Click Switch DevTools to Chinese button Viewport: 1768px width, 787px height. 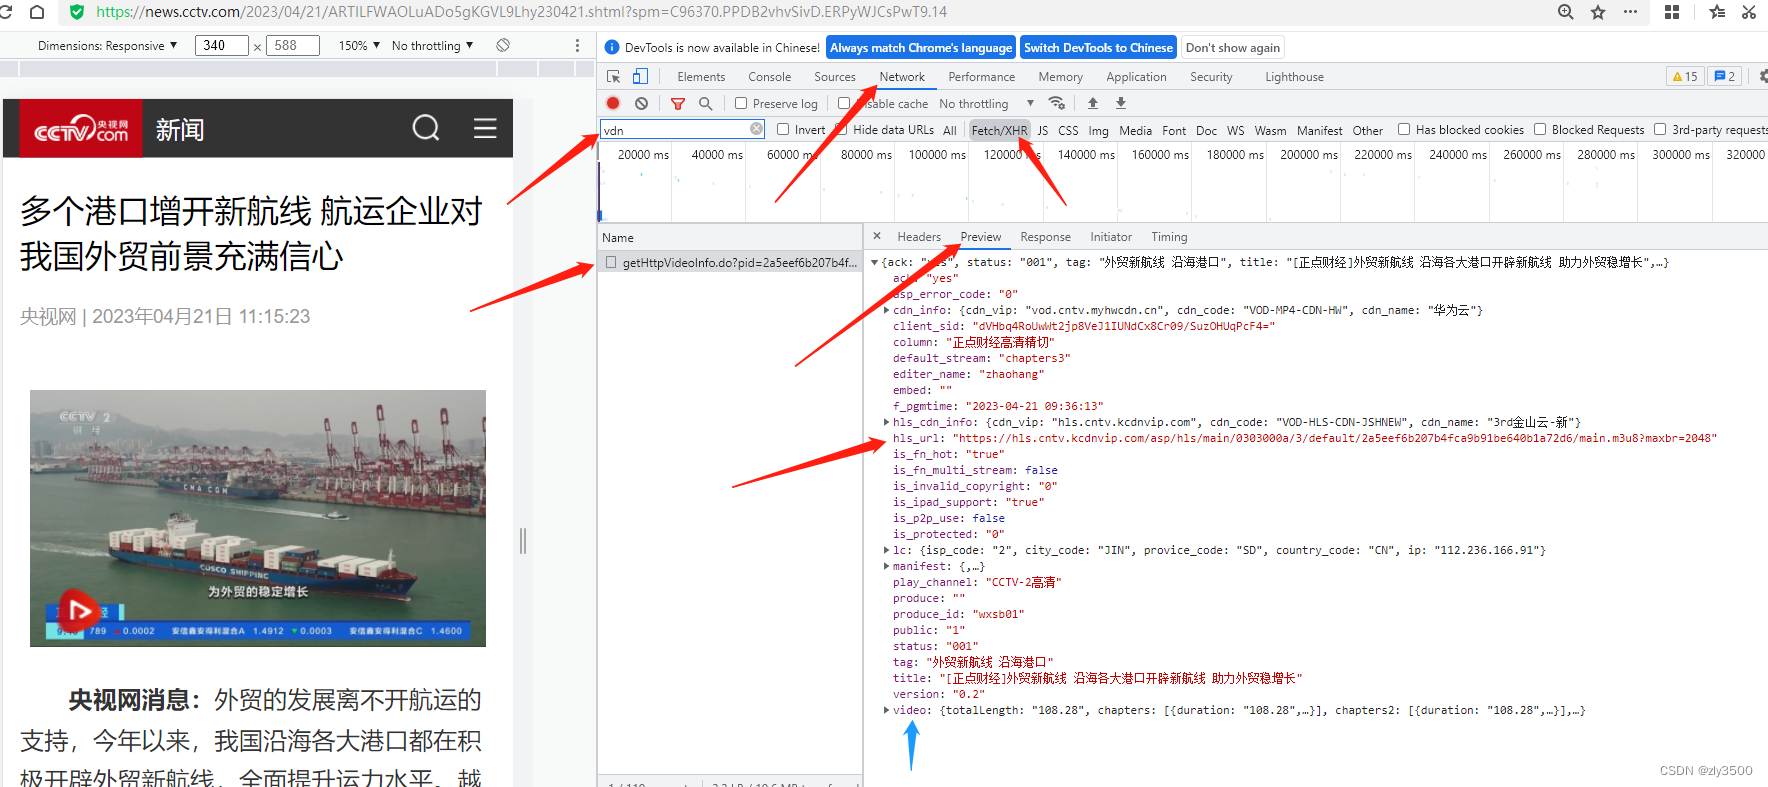(x=1098, y=47)
